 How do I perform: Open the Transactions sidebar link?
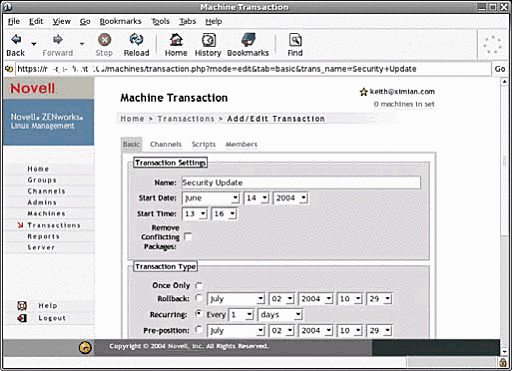54,225
